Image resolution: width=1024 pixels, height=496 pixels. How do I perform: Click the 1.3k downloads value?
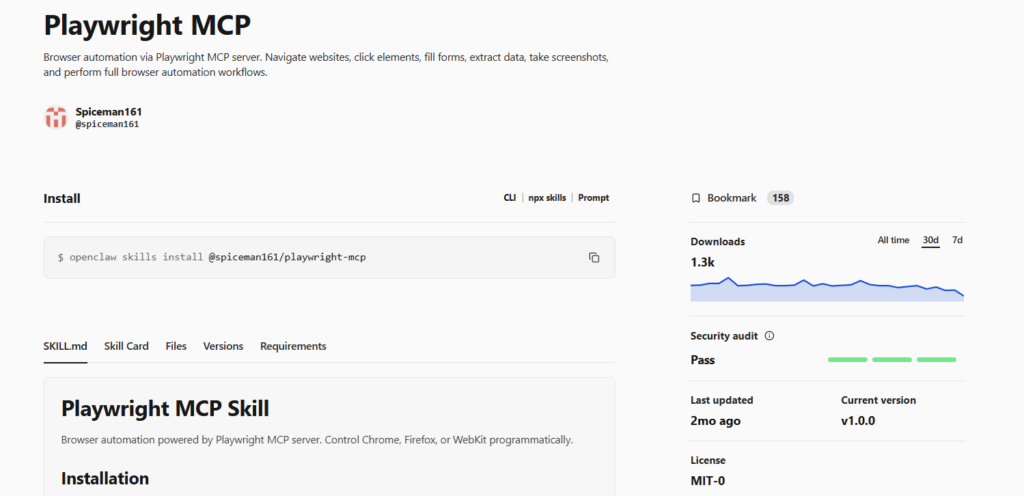pos(703,262)
